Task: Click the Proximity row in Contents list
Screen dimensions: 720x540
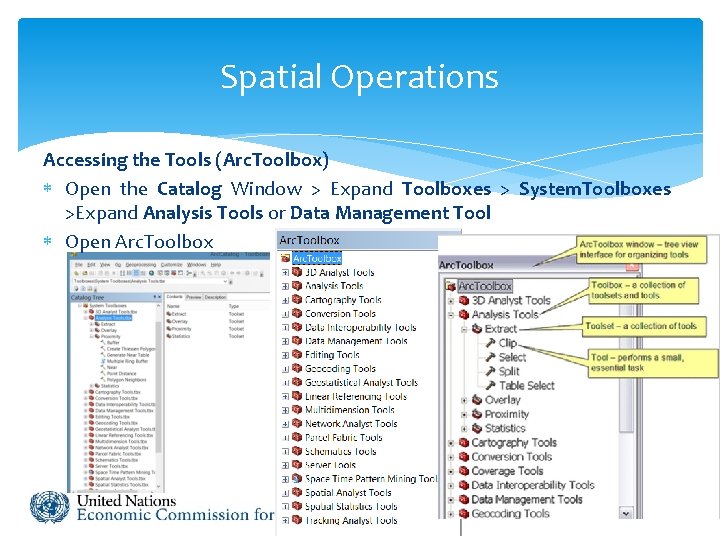Action: 207,329
